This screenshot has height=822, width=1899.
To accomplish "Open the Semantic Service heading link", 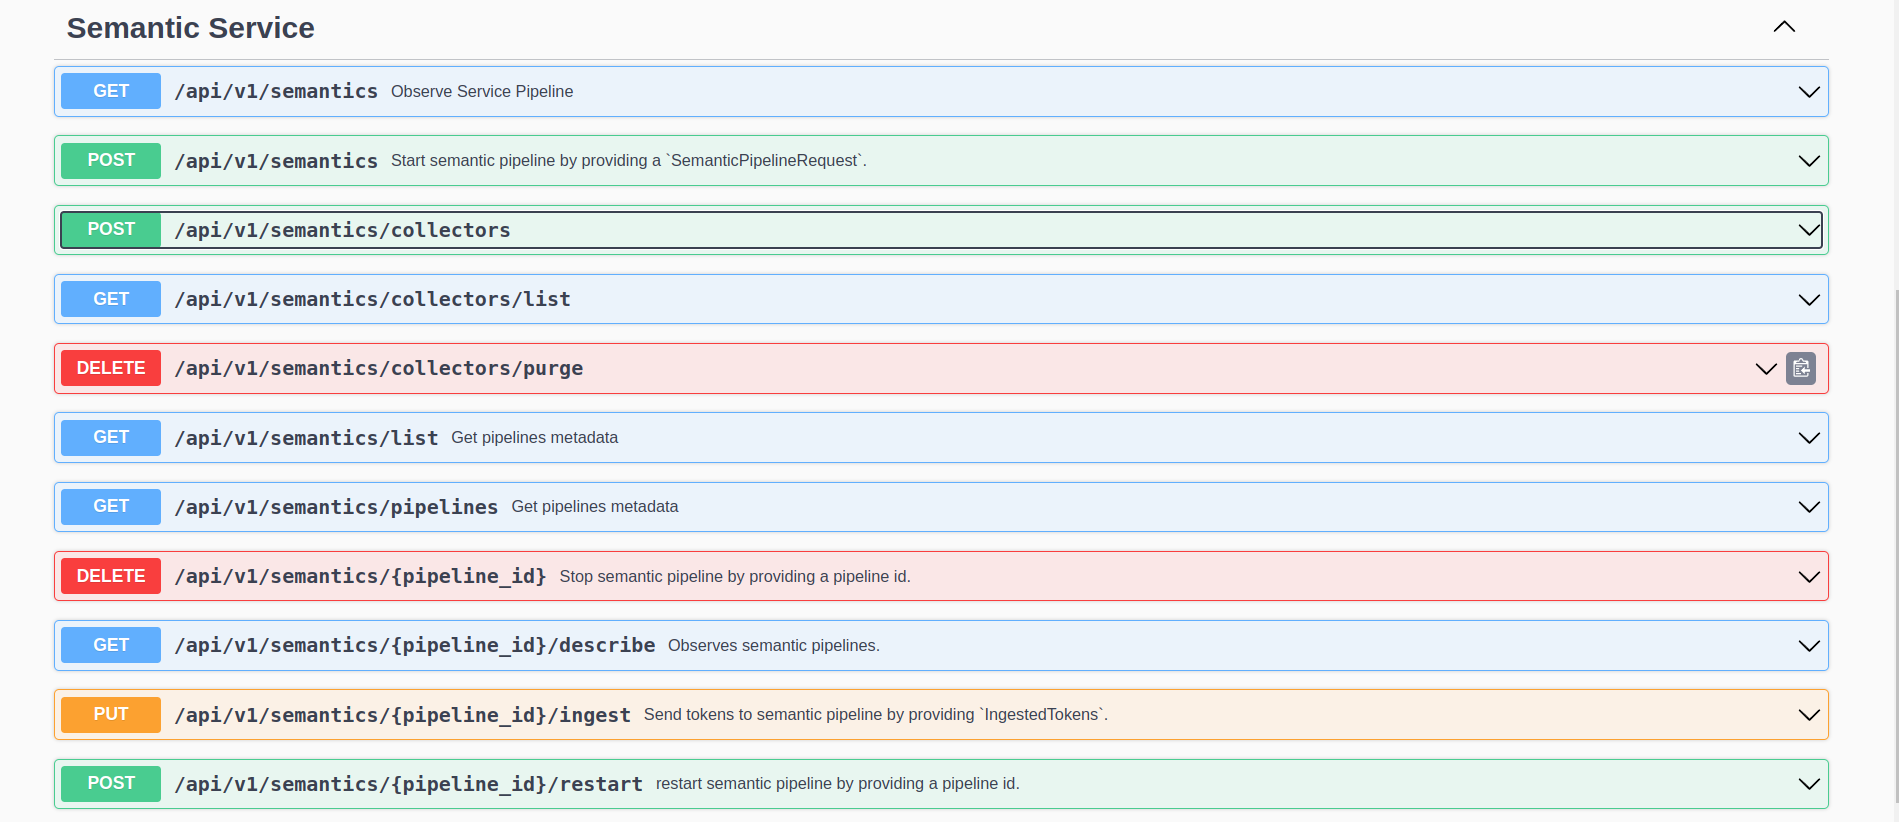I will [190, 28].
